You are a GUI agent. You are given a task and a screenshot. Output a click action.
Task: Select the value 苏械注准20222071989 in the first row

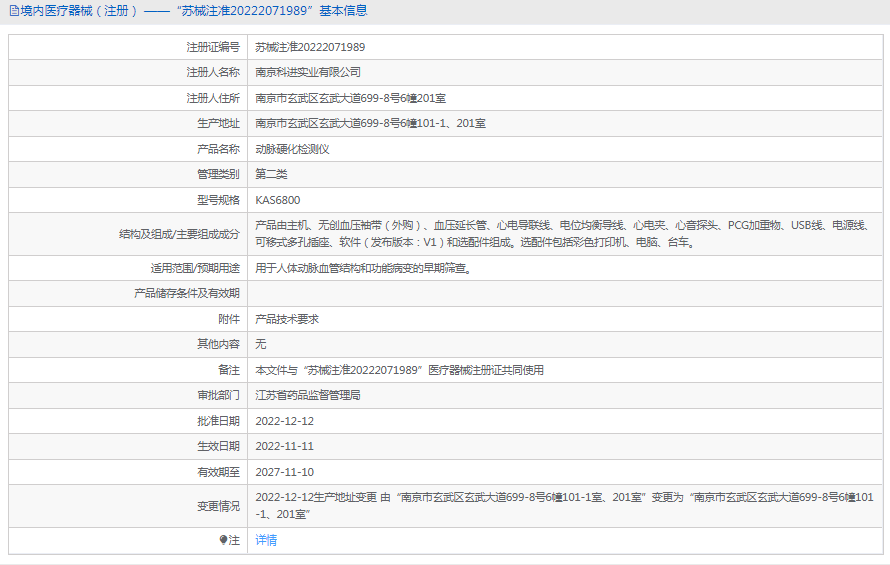click(310, 47)
